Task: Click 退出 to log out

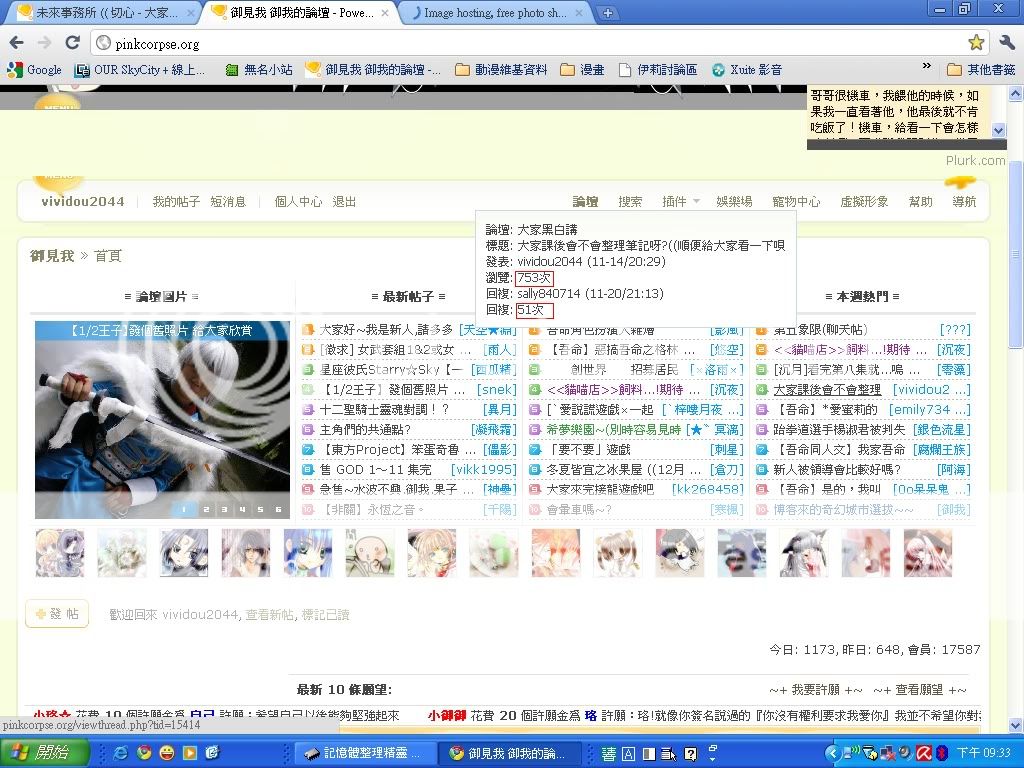Action: point(344,201)
